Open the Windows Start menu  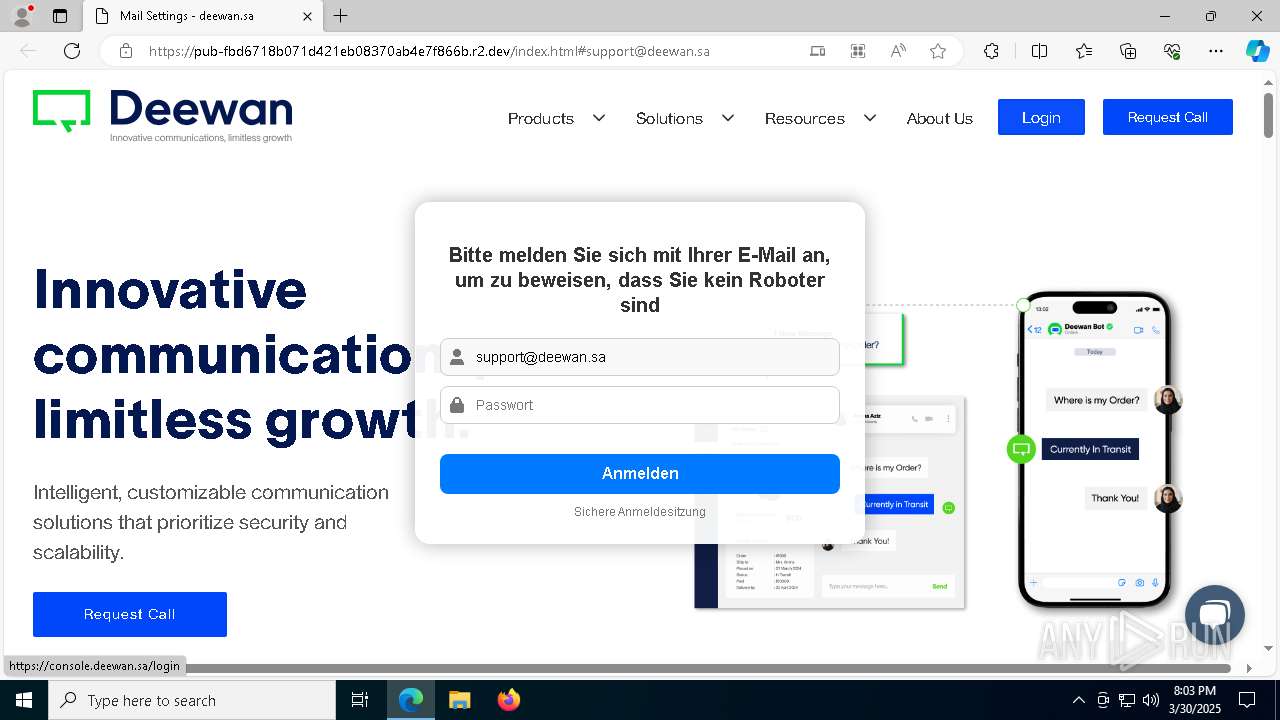click(x=24, y=700)
